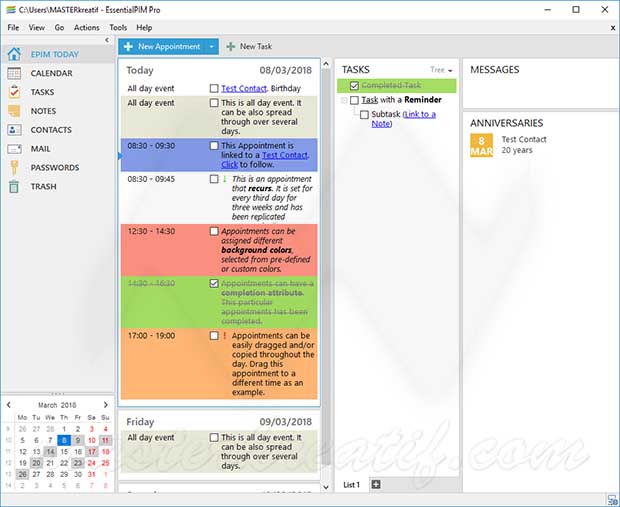The height and width of the screenshot is (507, 620).
Task: Open the Notes module icon
Action: pyautogui.click(x=14, y=111)
